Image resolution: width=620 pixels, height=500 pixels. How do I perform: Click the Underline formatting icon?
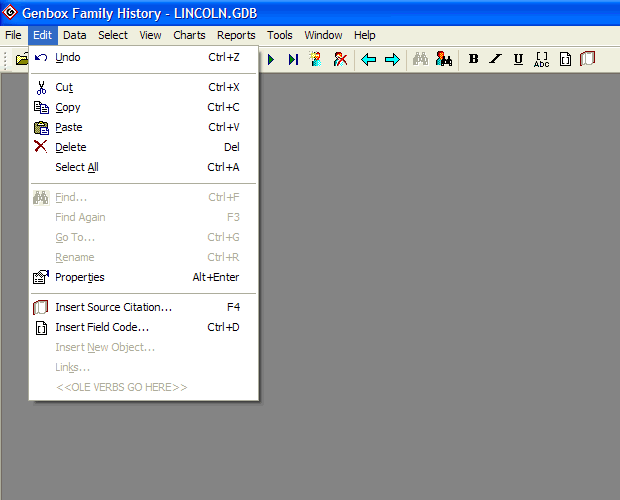coord(518,59)
